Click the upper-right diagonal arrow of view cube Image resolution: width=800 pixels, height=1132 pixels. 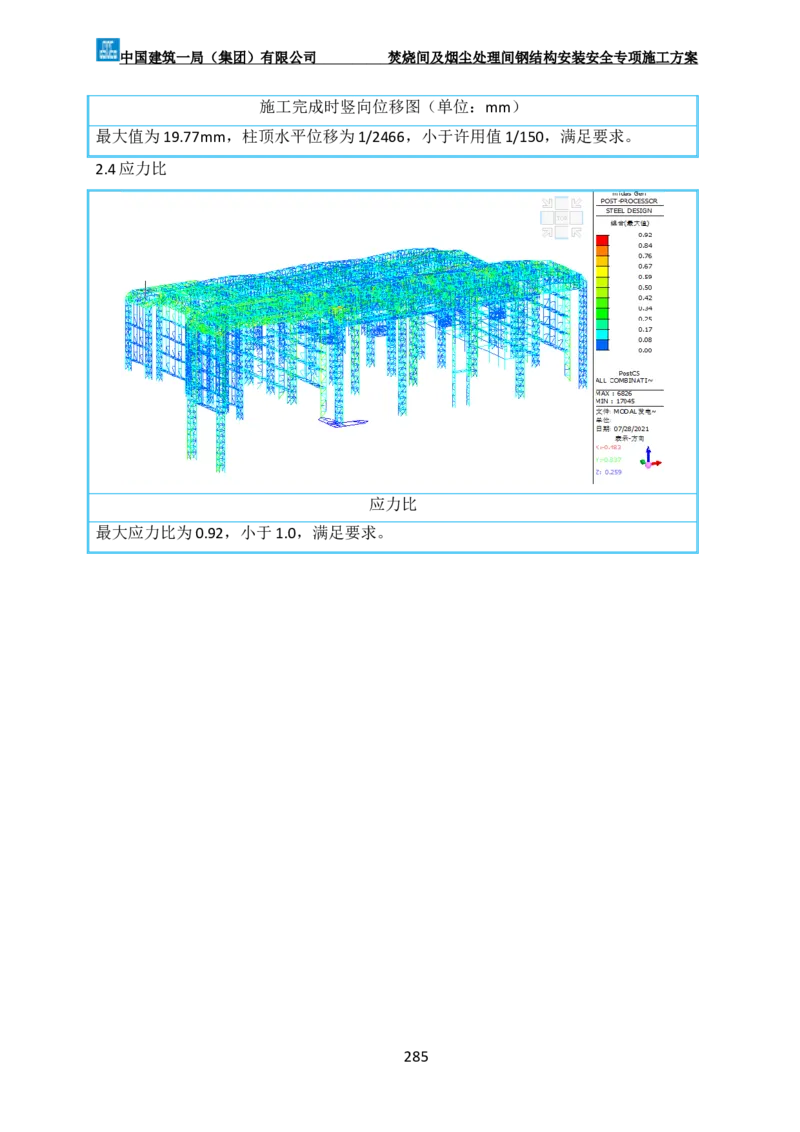[575, 203]
